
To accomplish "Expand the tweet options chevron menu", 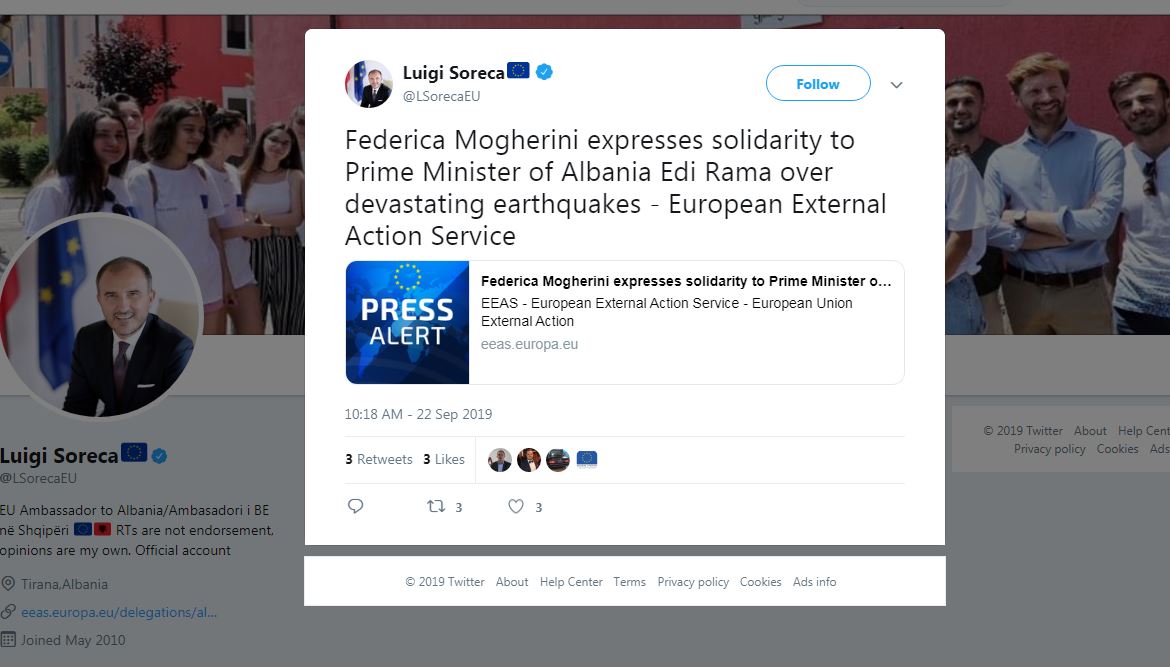I will point(896,85).
